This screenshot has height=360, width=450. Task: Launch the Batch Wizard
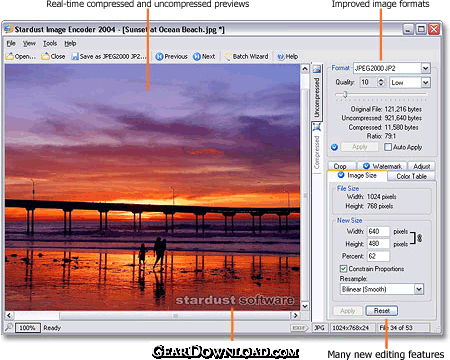246,57
